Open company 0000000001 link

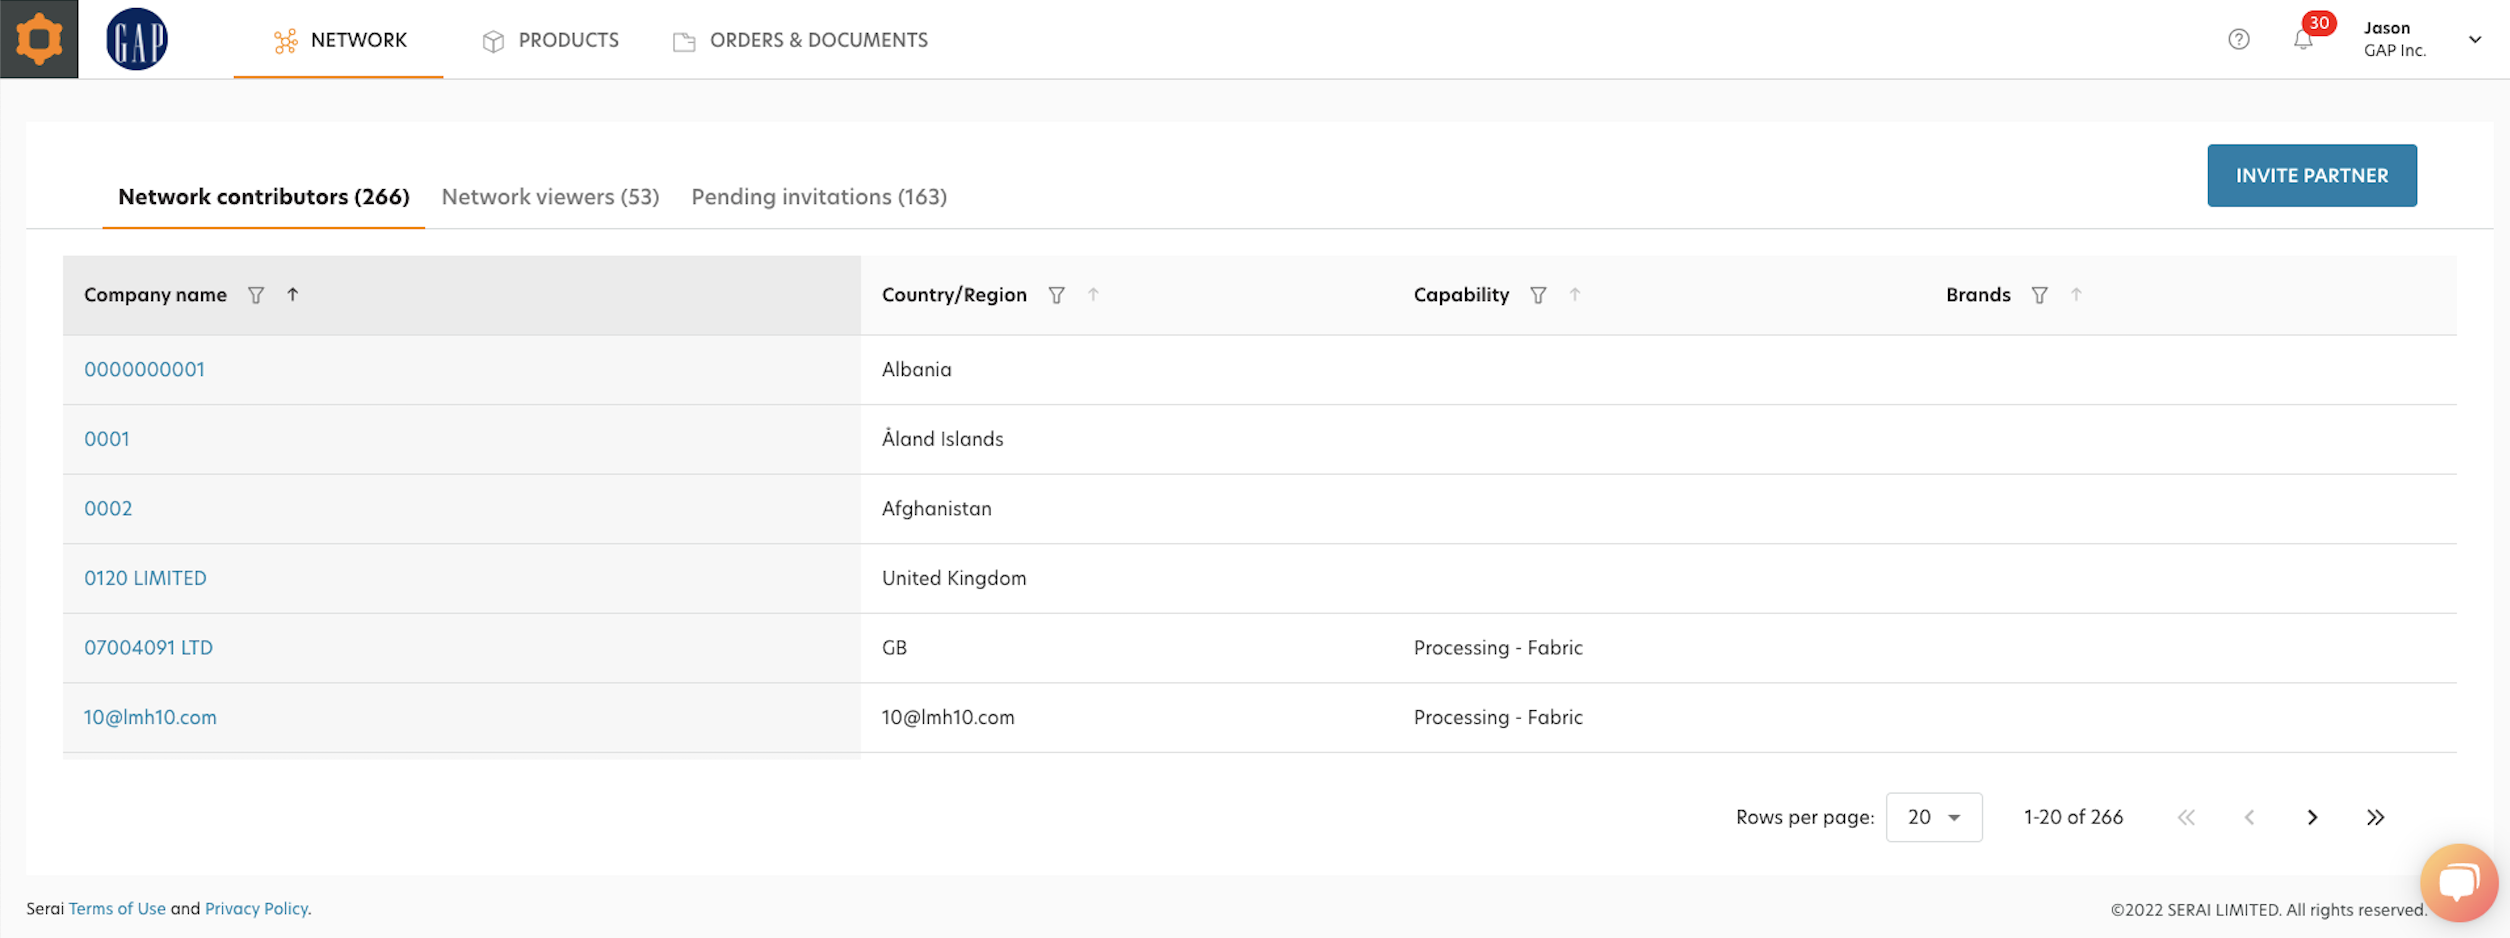tap(144, 369)
